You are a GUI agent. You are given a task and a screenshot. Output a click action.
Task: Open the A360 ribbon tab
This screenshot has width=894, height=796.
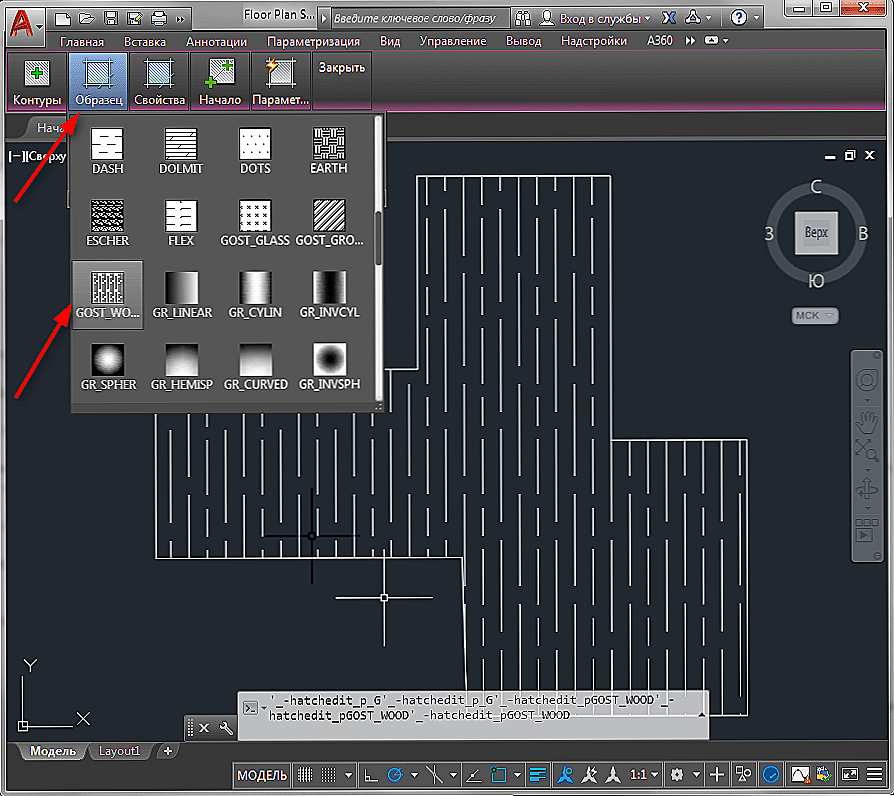[x=660, y=41]
